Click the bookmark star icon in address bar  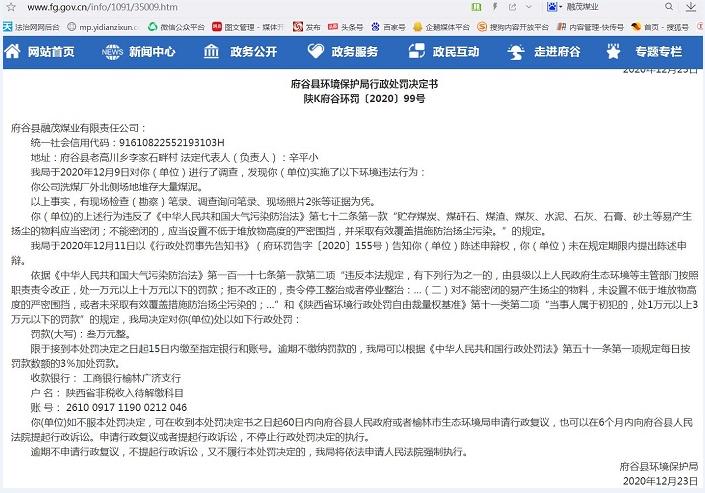tap(459, 8)
